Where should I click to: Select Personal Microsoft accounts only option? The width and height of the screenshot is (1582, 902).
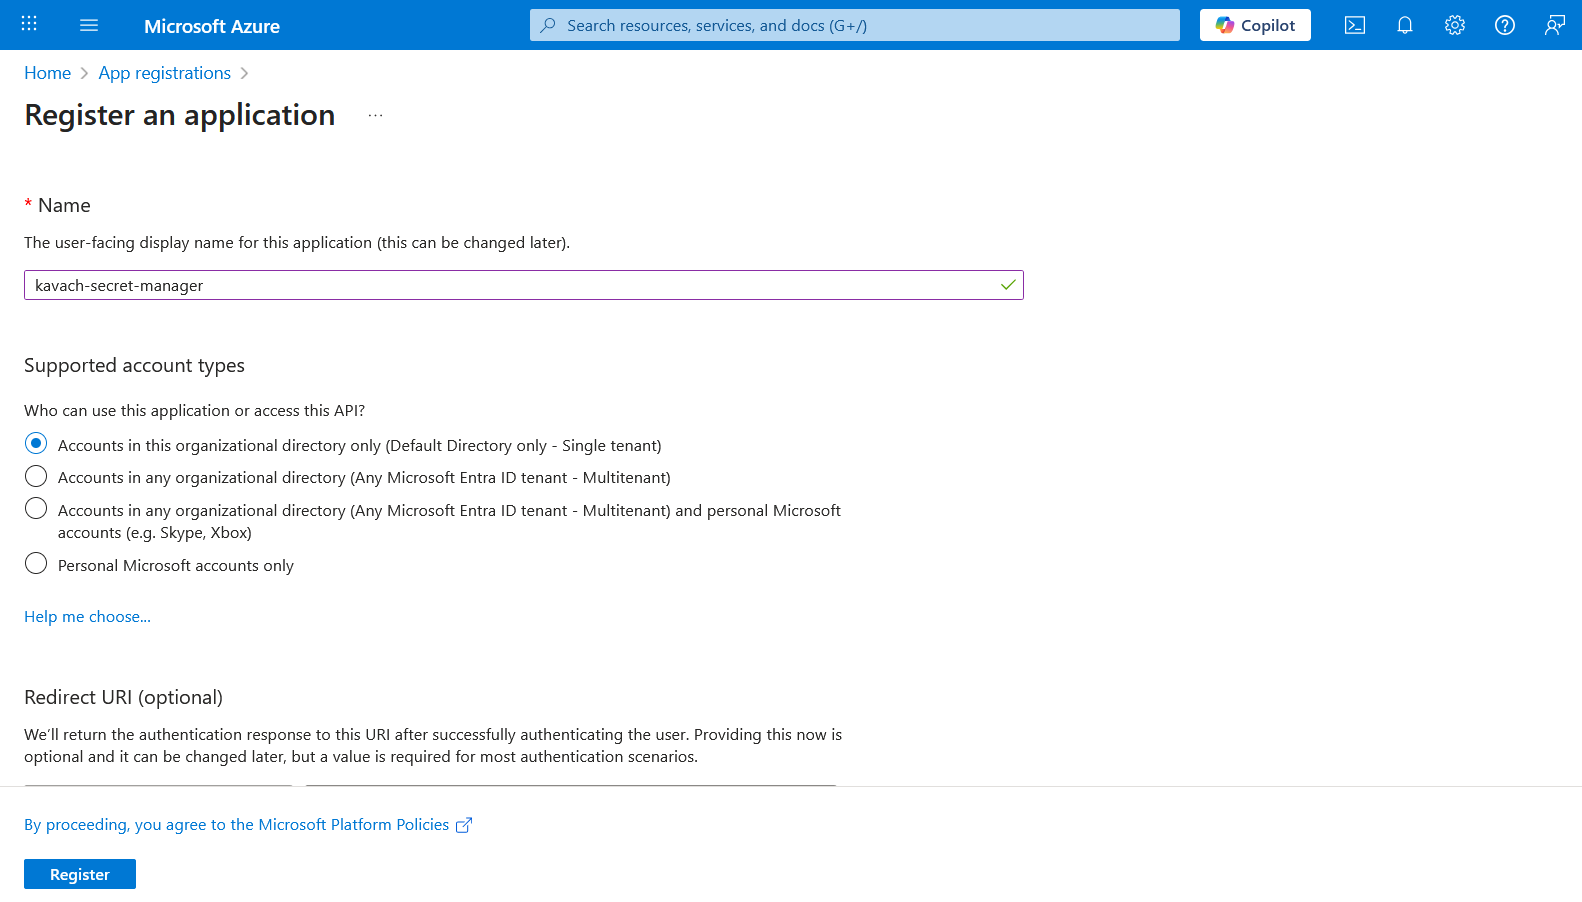pos(36,563)
